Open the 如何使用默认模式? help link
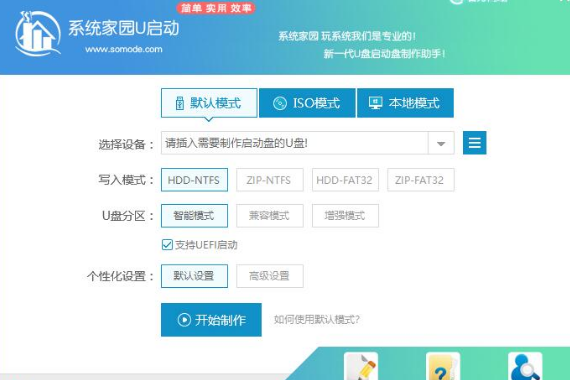The image size is (570, 380). coord(317,320)
